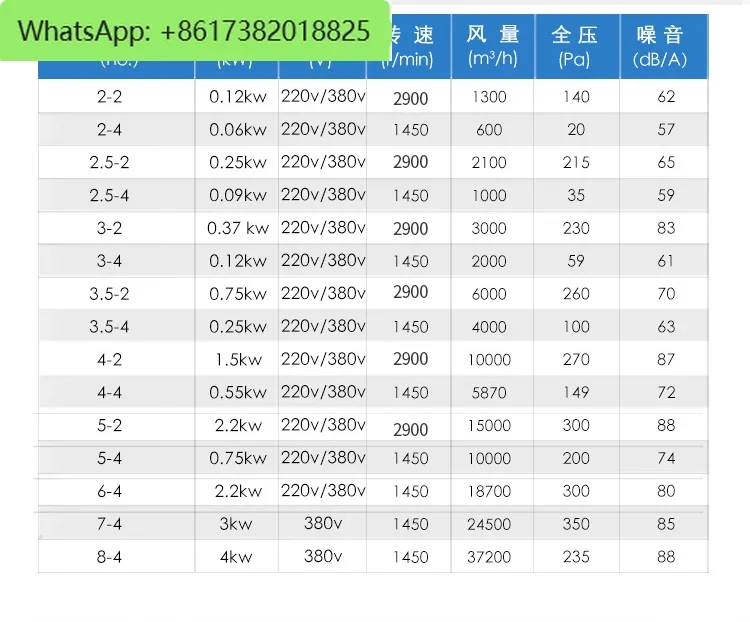Click the 380v voltage in row 8-4
The image size is (750, 622).
323,556
